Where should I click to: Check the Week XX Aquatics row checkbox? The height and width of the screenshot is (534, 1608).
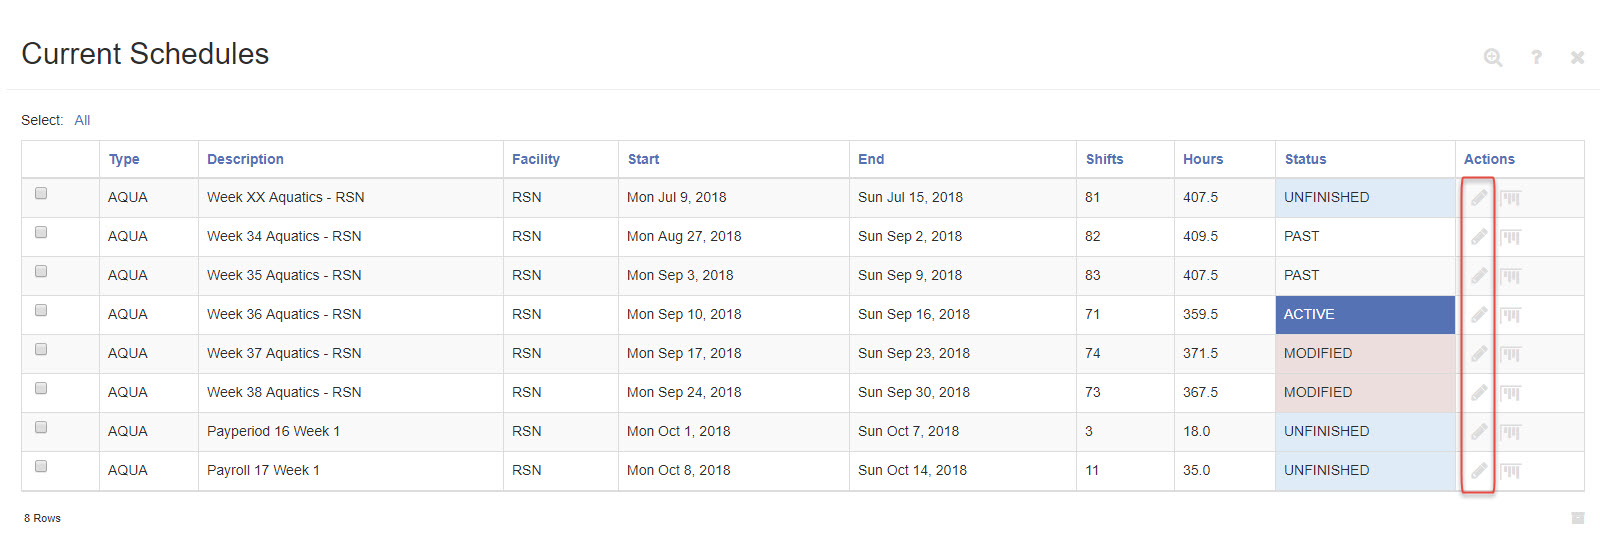click(x=41, y=193)
